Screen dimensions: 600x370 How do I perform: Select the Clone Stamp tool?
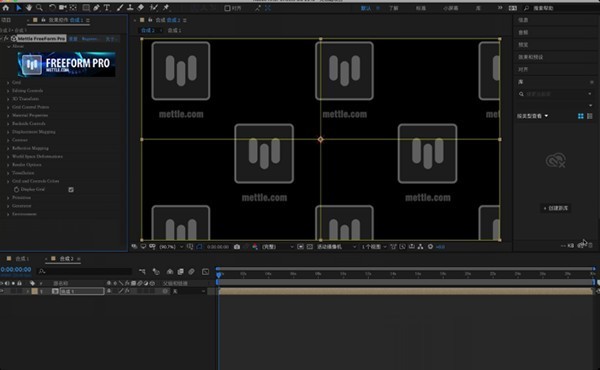click(x=130, y=8)
